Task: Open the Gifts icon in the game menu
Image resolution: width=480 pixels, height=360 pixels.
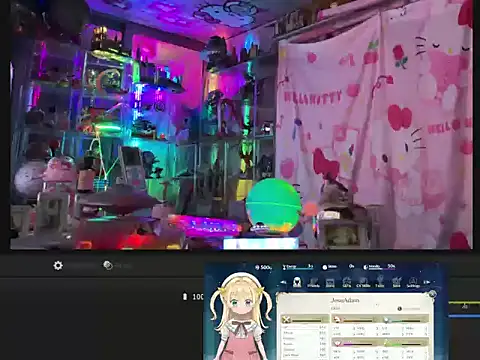Action: [x=347, y=283]
